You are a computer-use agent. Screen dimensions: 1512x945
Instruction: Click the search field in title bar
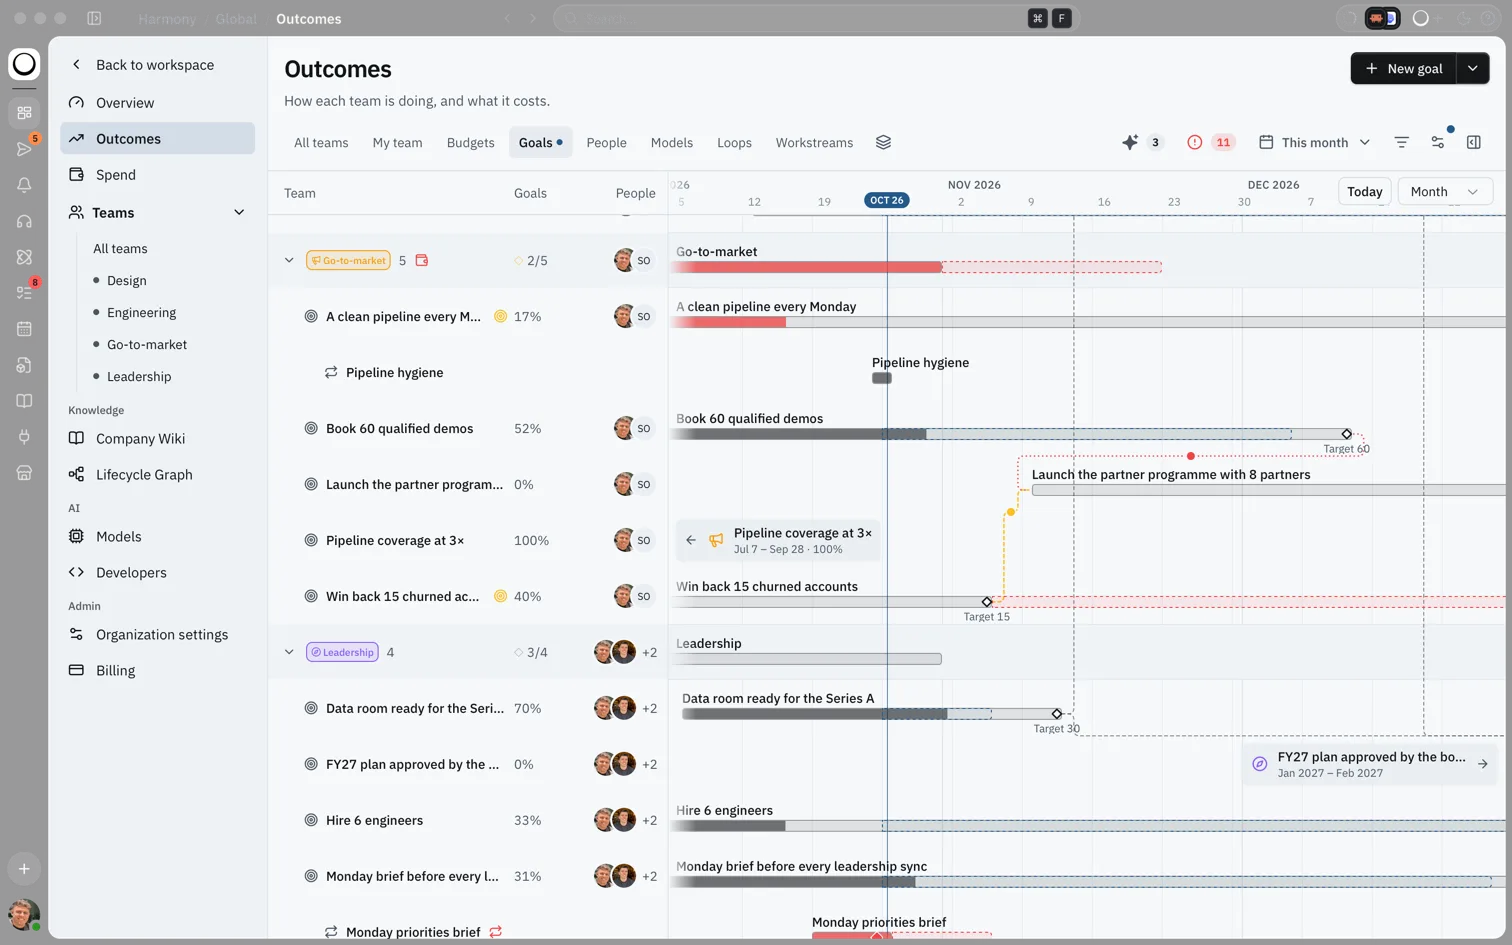(816, 18)
